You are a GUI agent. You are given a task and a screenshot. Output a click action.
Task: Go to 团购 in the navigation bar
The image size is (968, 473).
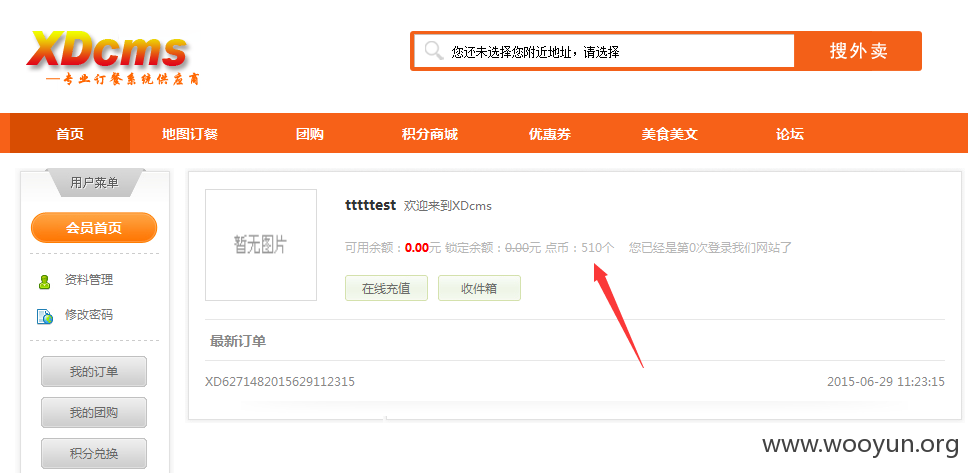pyautogui.click(x=309, y=133)
